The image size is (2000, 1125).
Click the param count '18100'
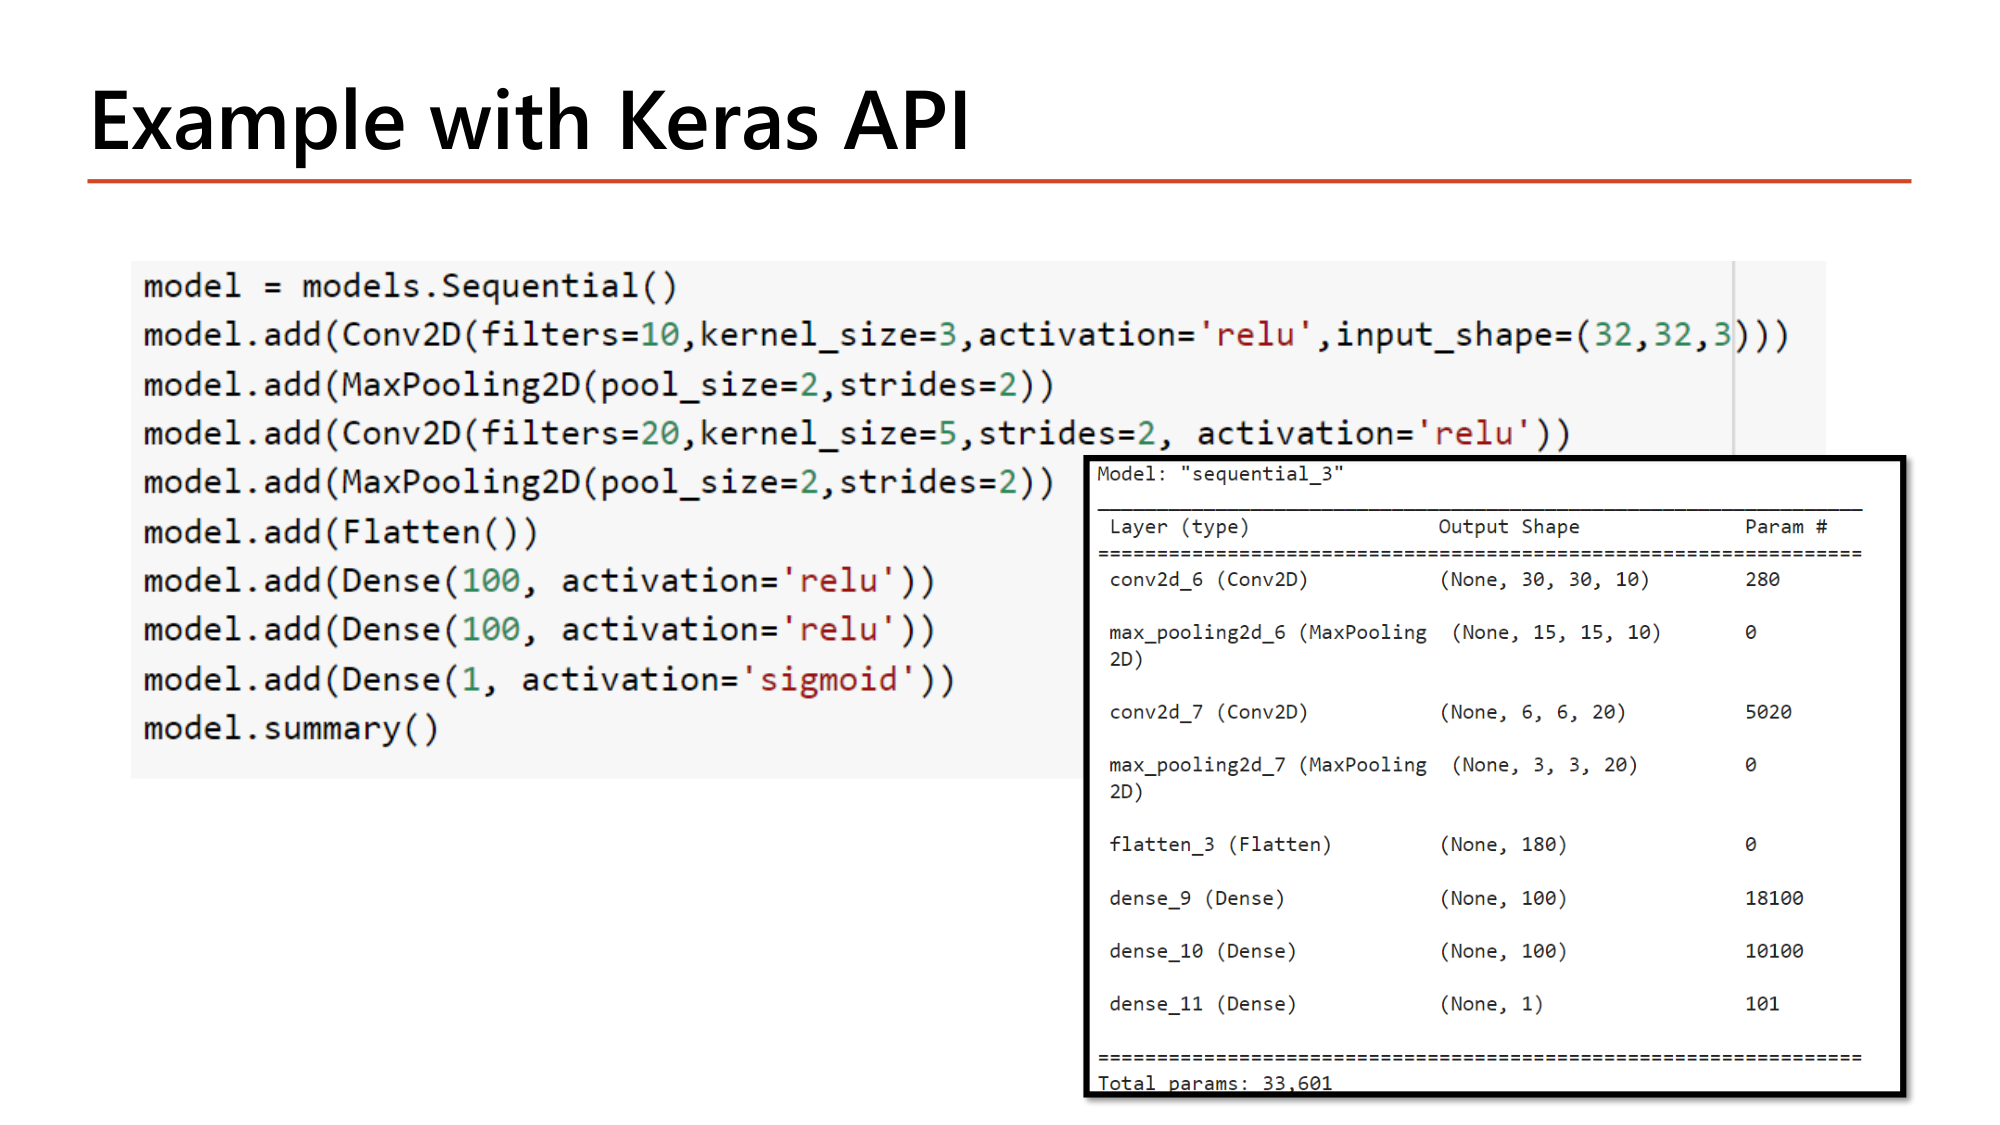[1774, 898]
